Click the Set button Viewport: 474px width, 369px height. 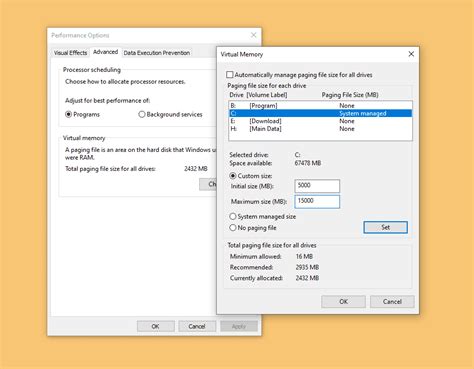[385, 227]
